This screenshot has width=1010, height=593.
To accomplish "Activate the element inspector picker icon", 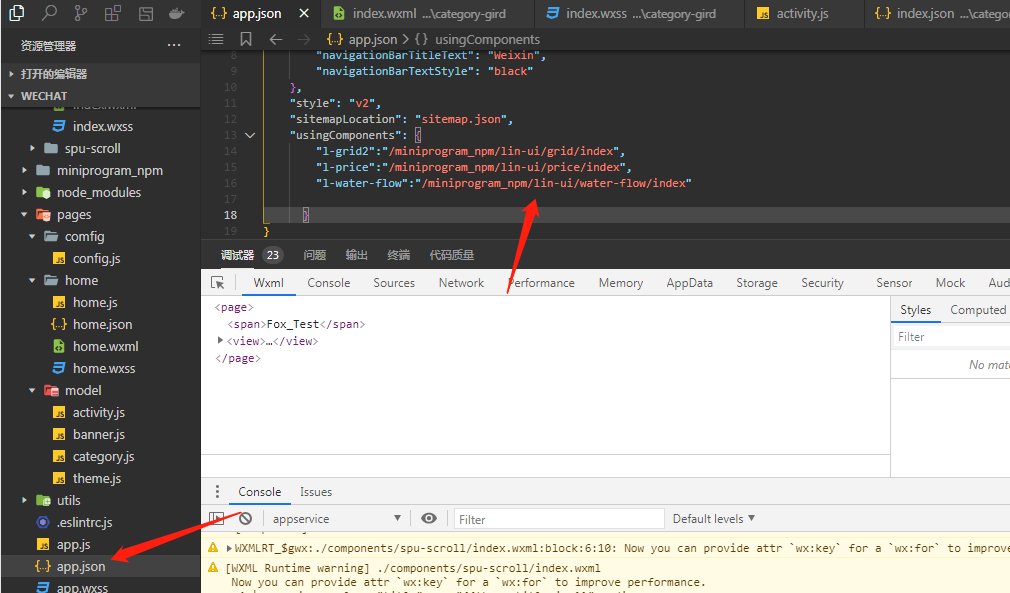I will click(x=218, y=283).
